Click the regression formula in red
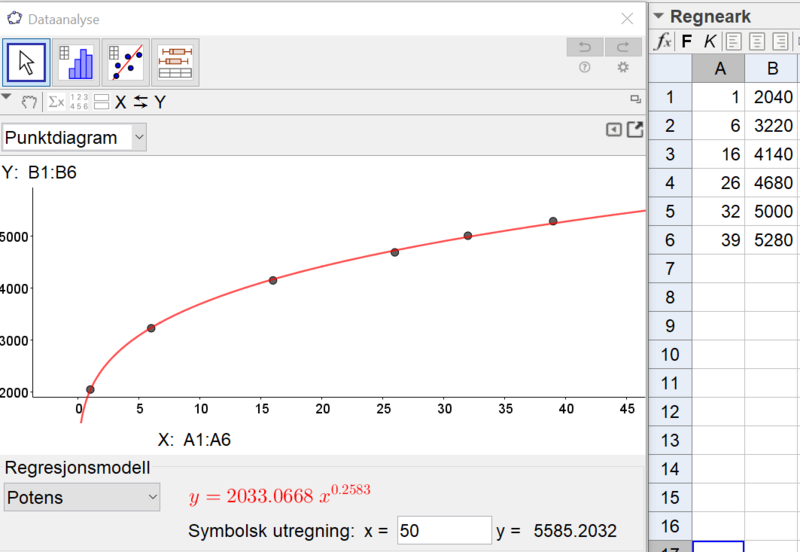 pyautogui.click(x=280, y=494)
